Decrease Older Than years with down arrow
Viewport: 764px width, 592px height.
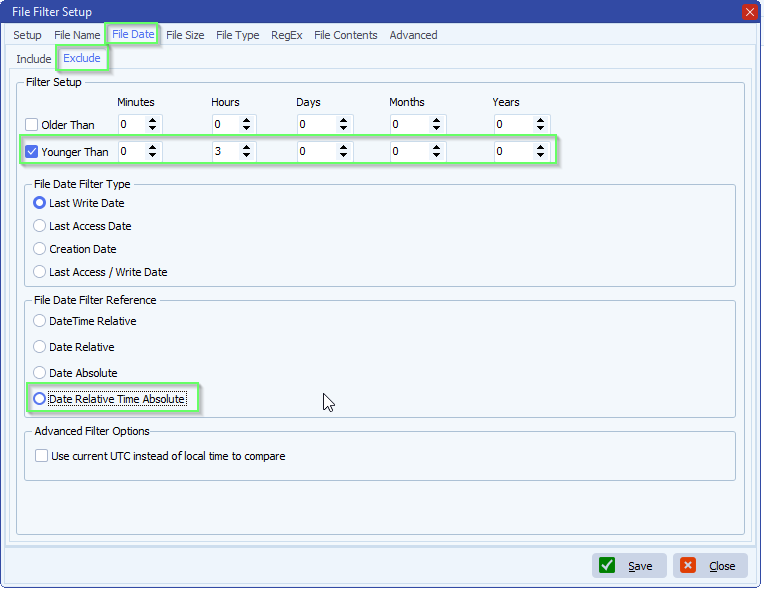[x=540, y=128]
